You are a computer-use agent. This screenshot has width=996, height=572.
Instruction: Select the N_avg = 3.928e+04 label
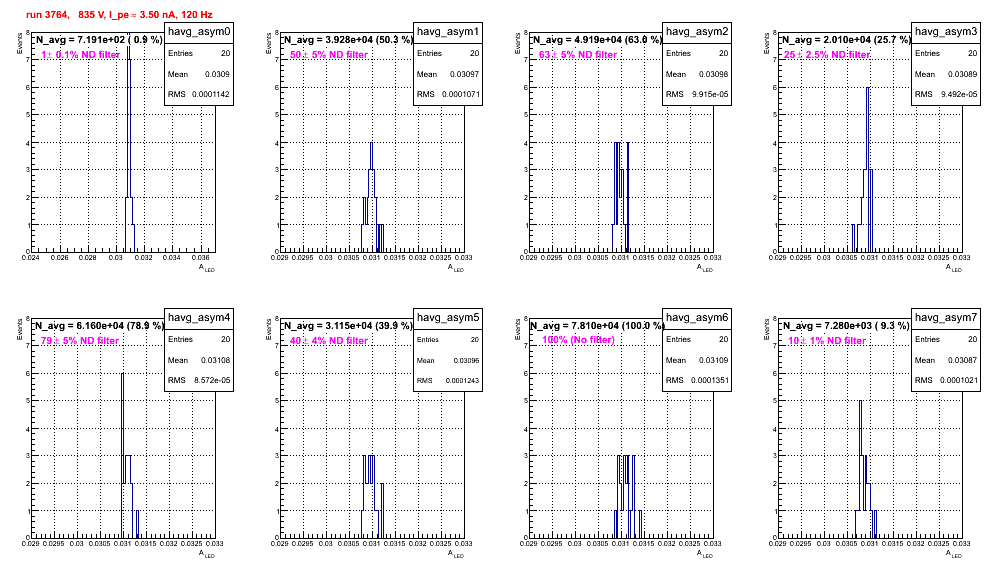click(348, 40)
